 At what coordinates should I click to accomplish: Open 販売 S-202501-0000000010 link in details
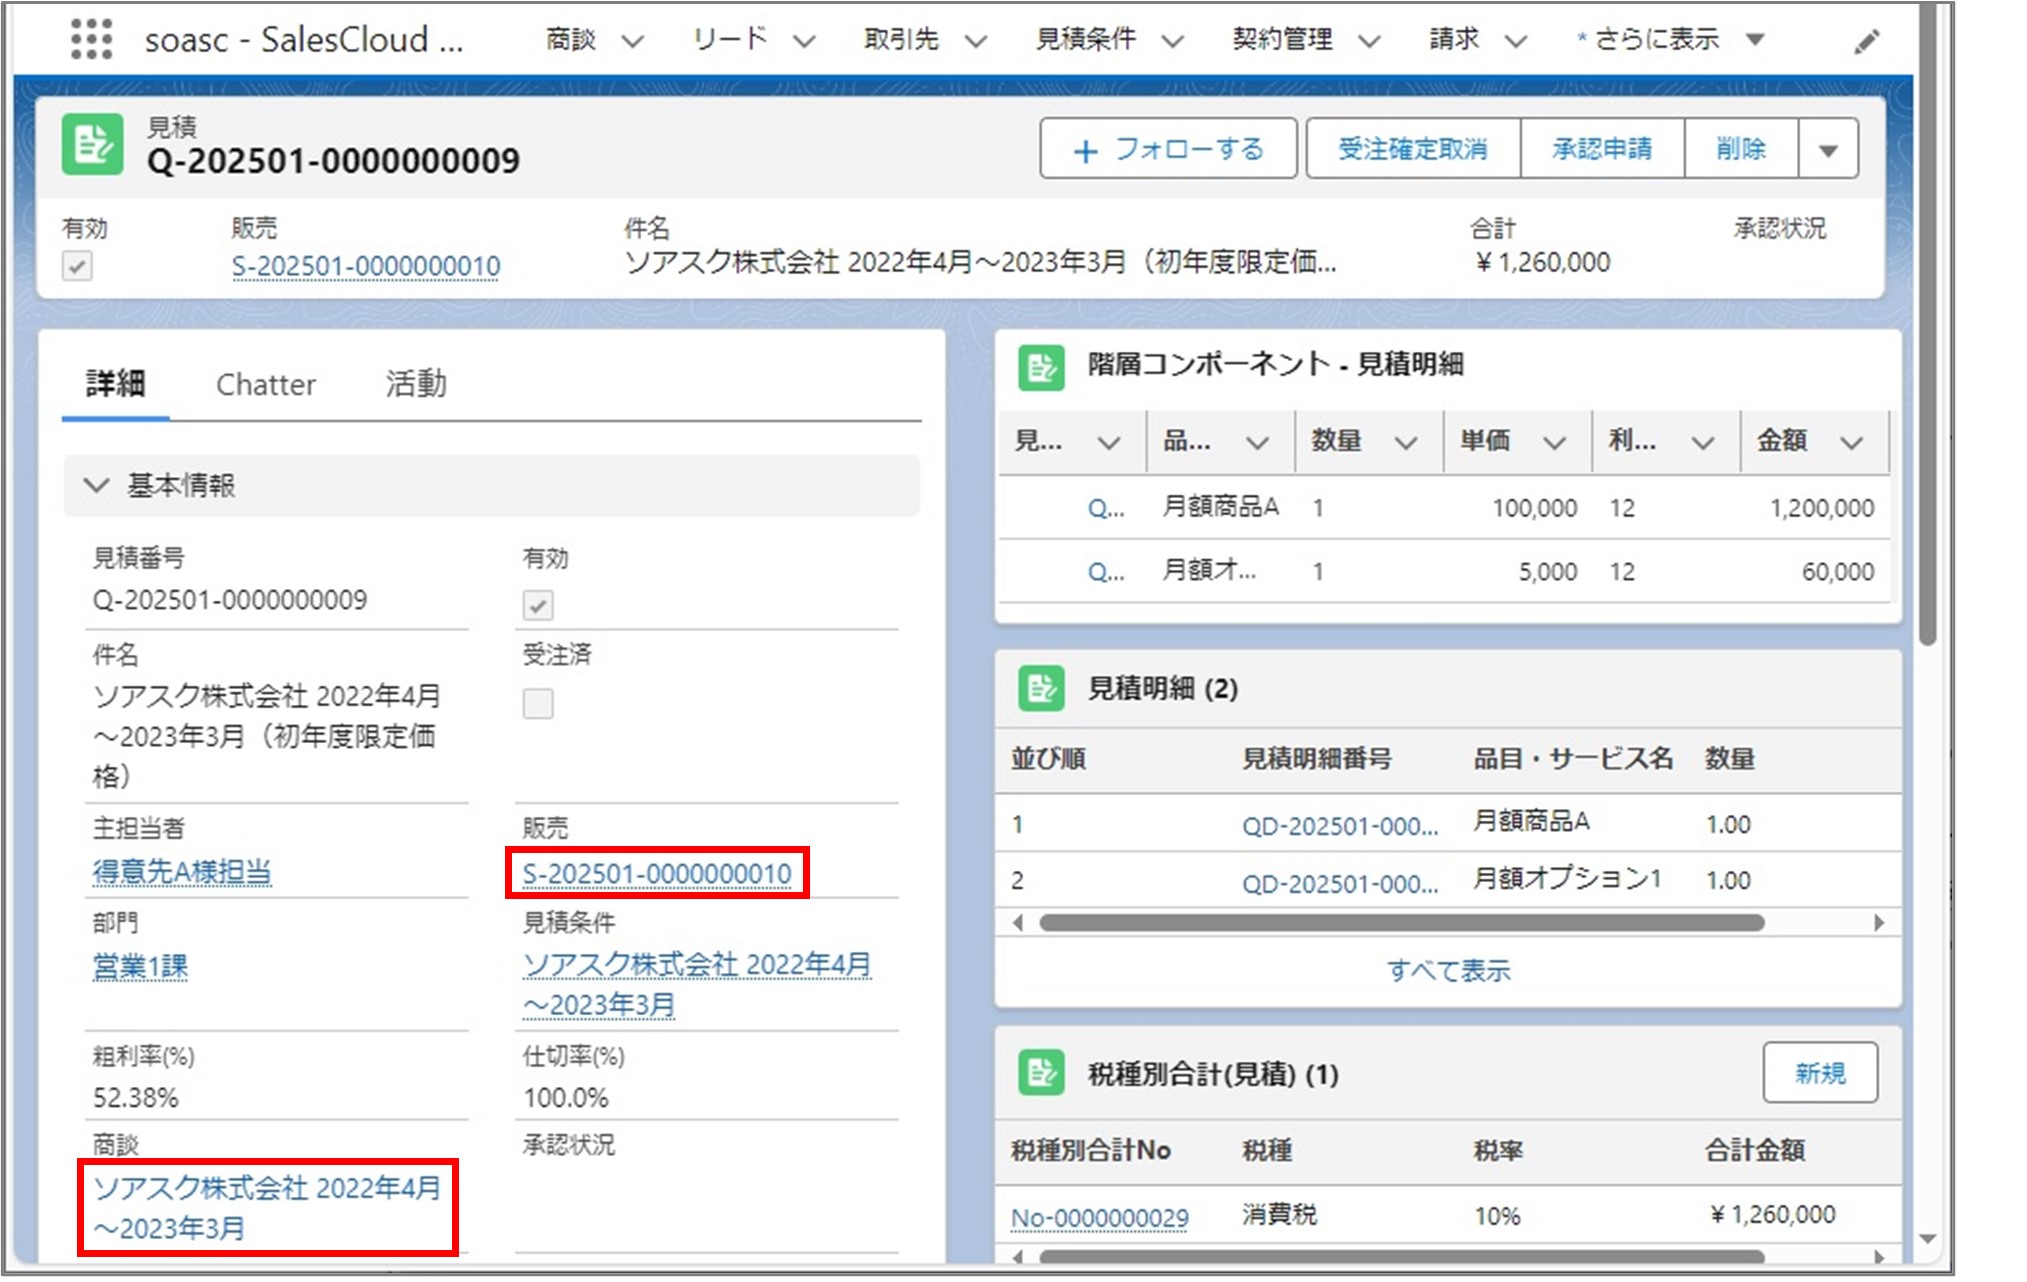point(657,874)
